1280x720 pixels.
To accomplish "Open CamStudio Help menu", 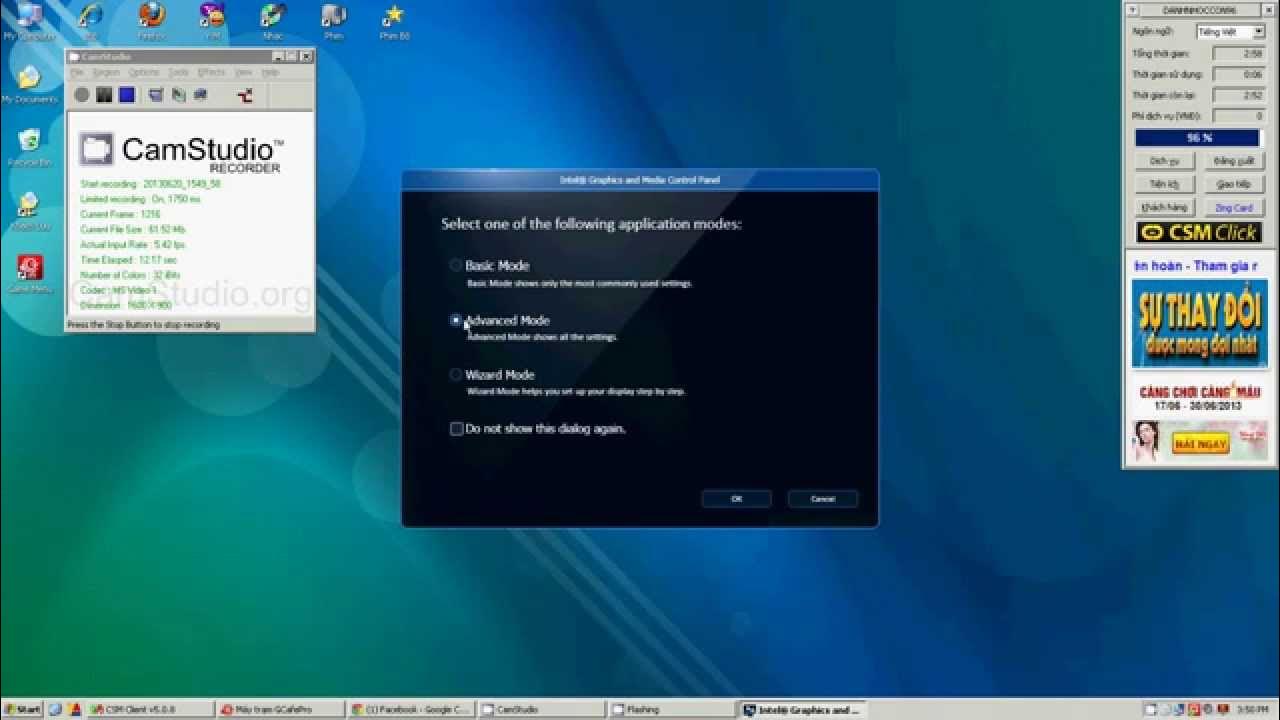I will tap(270, 72).
